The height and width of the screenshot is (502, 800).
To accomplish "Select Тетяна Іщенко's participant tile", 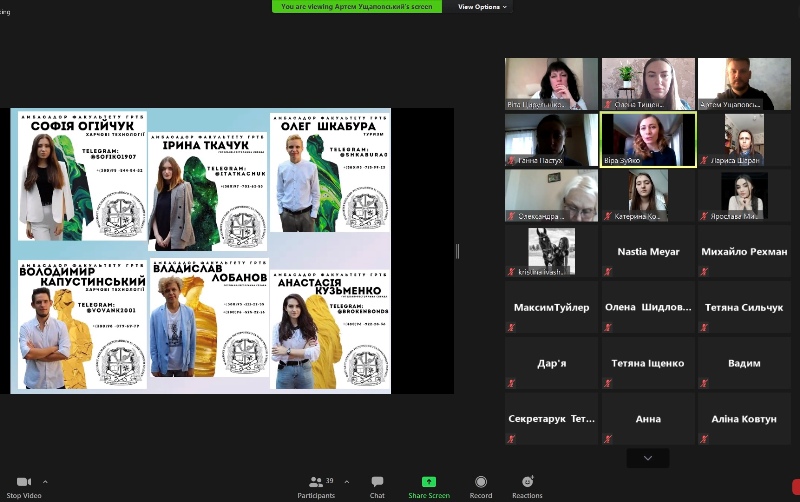I will click(x=648, y=363).
